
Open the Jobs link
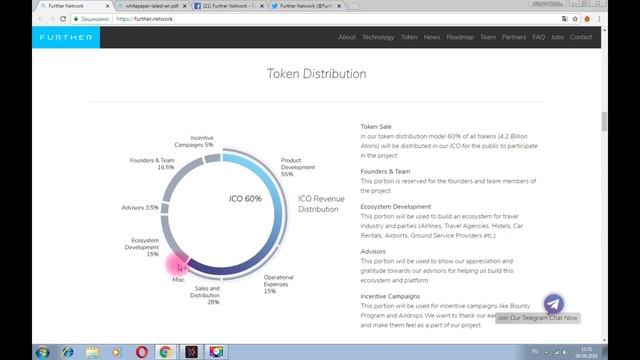coord(557,37)
